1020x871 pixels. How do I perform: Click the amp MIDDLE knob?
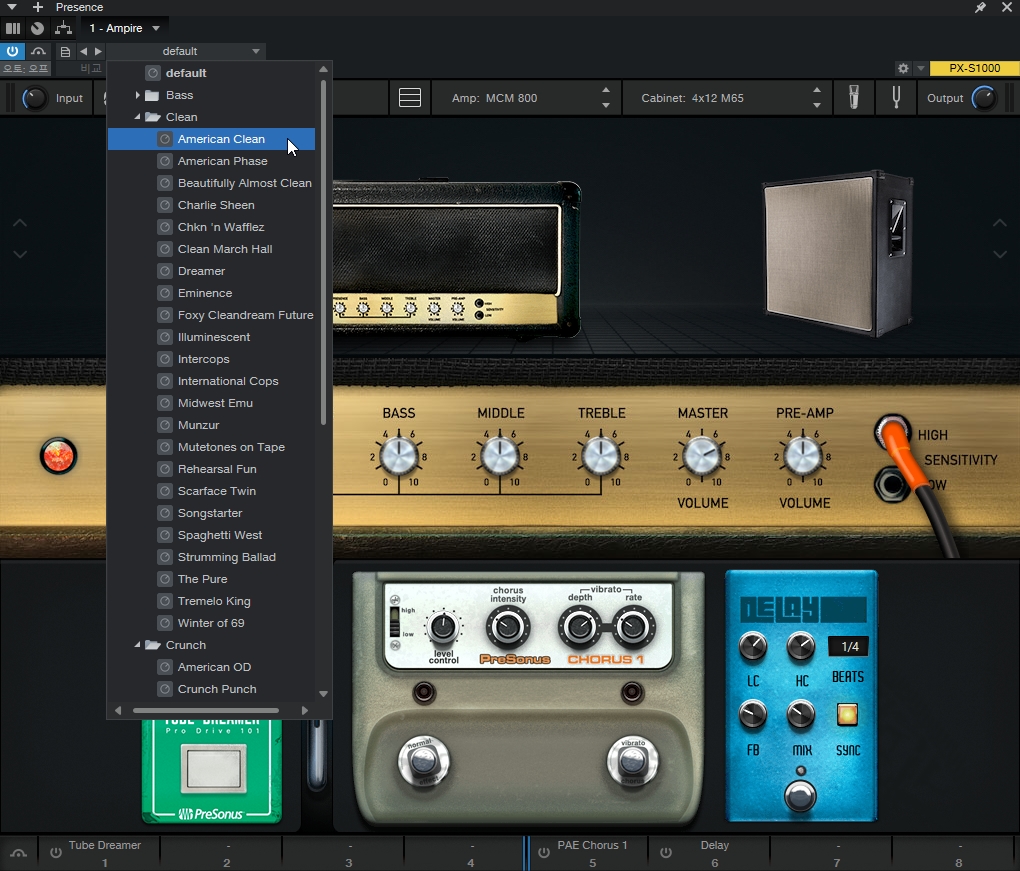(x=500, y=455)
